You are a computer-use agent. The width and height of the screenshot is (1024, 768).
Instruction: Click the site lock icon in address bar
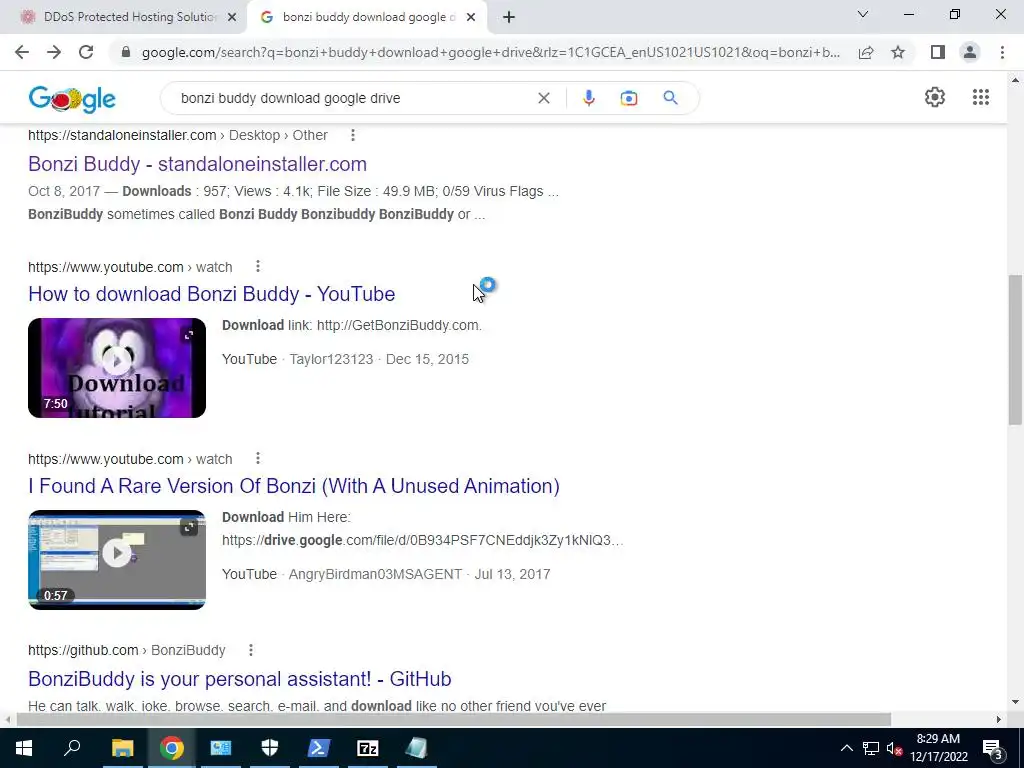126,52
